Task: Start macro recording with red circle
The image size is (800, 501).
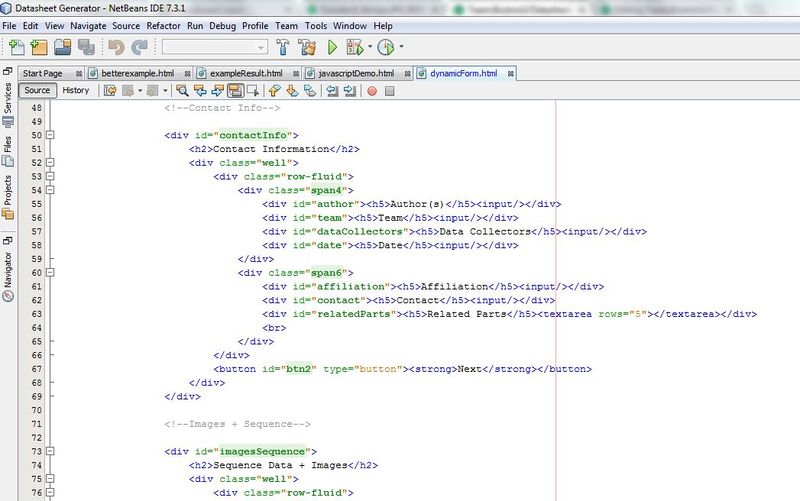Action: (371, 91)
